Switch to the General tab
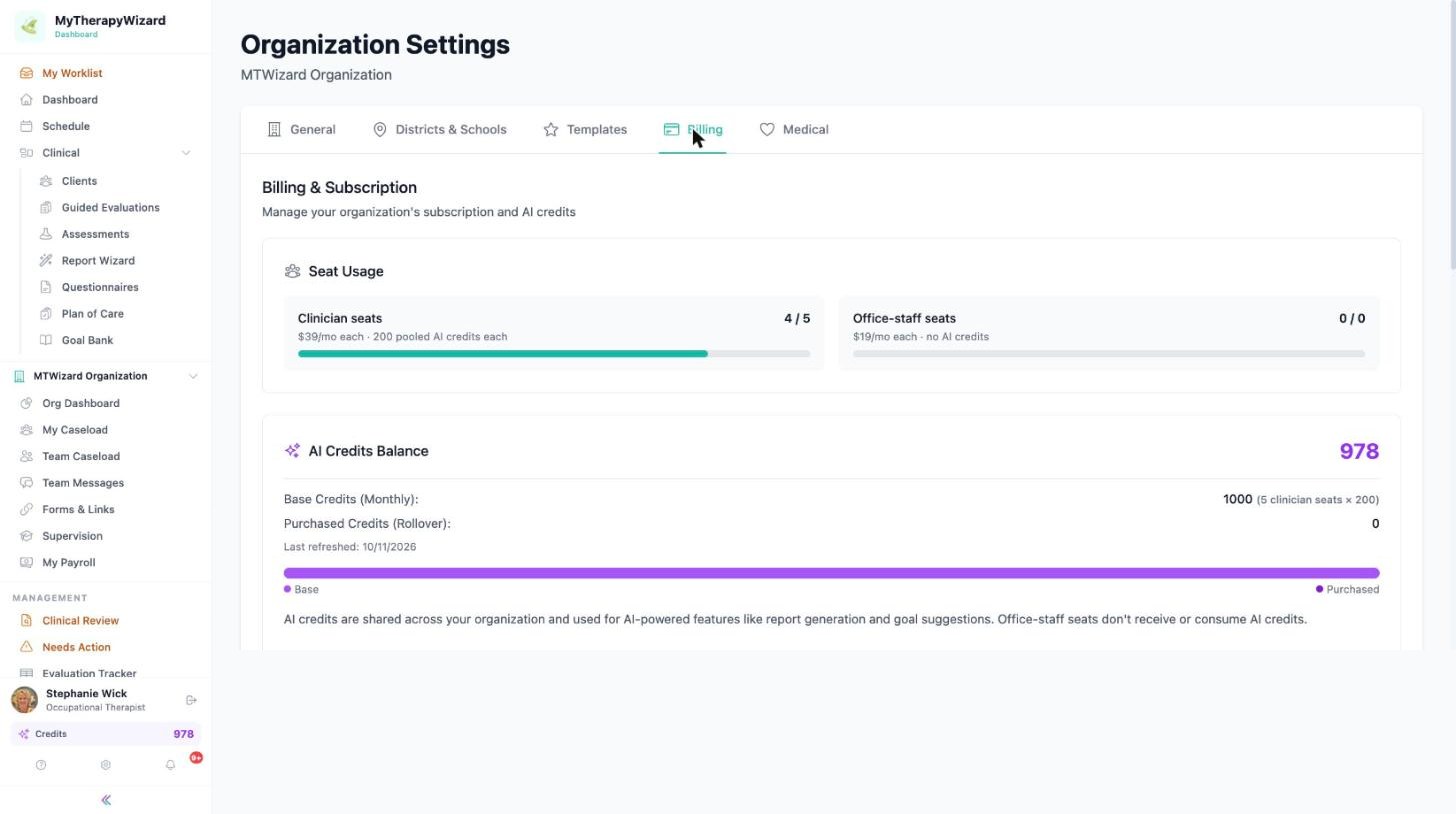Viewport: 1456px width, 814px height. 301,129
